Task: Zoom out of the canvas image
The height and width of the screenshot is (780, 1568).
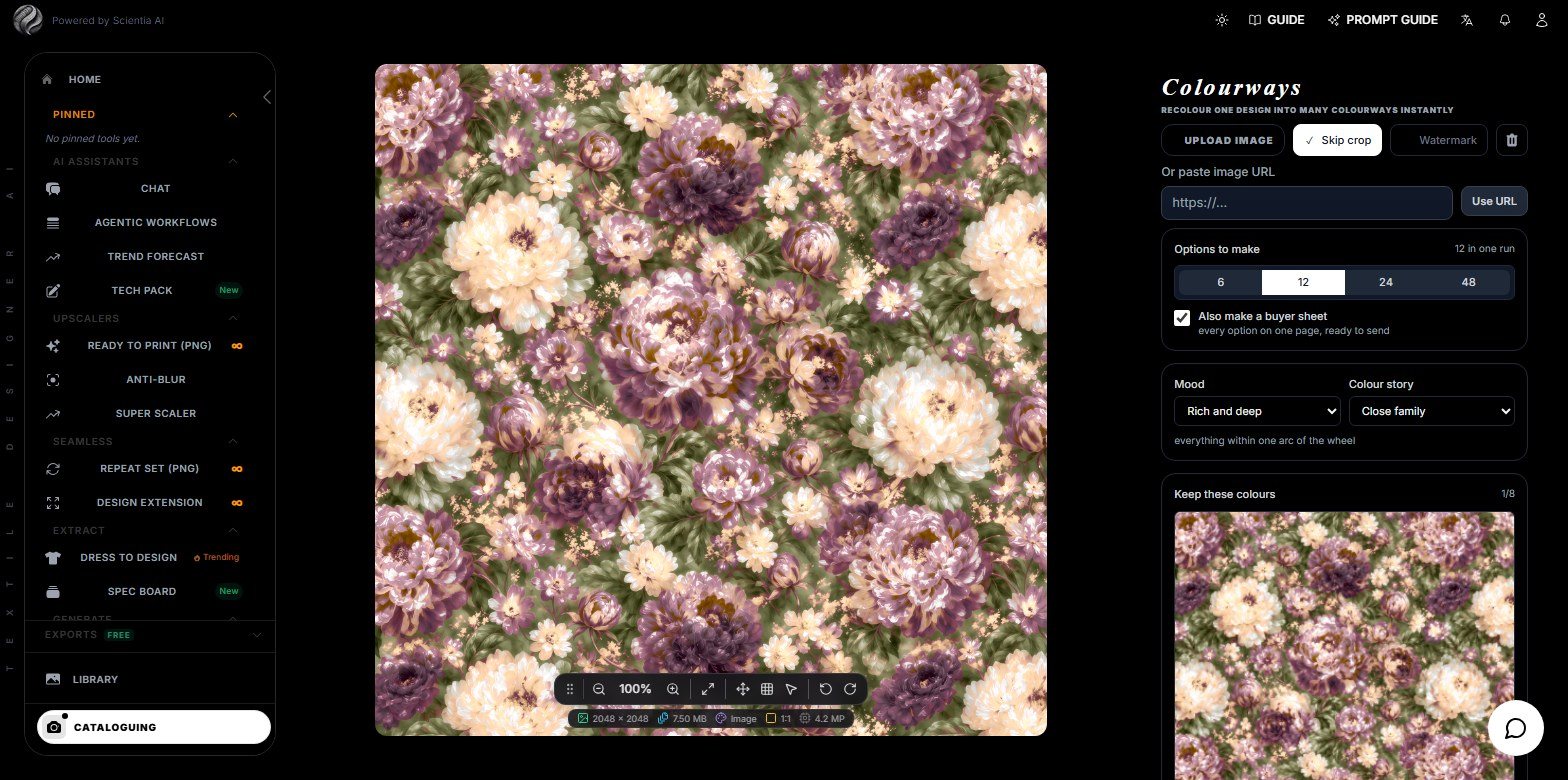Action: pyautogui.click(x=598, y=689)
